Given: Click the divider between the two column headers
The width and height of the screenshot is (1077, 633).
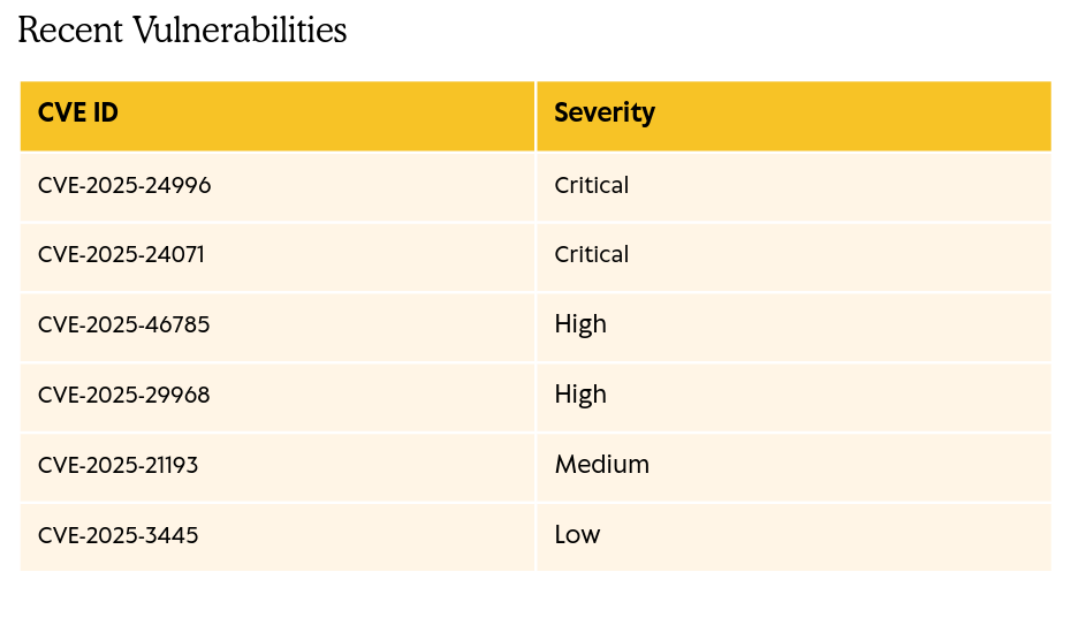Looking at the screenshot, I should tap(536, 115).
